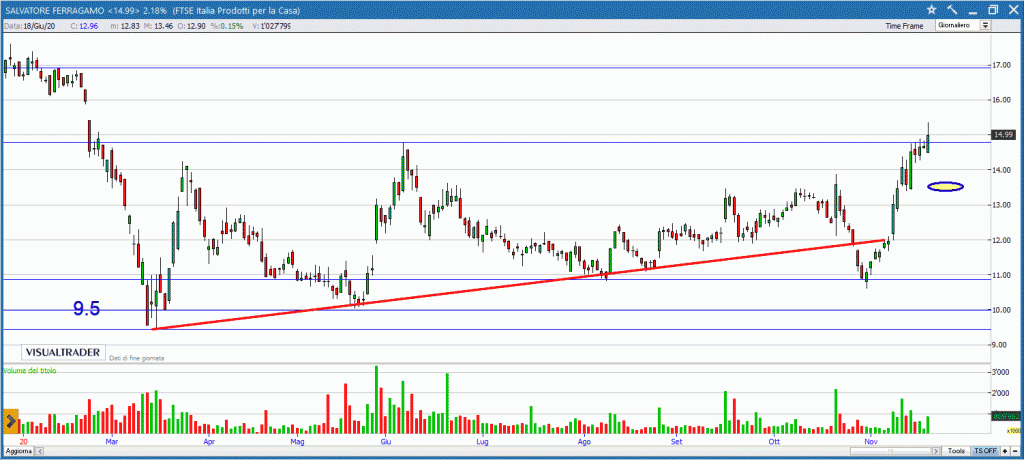The height and width of the screenshot is (460, 1024).
Task: Open the Tools button
Action: [x=957, y=451]
